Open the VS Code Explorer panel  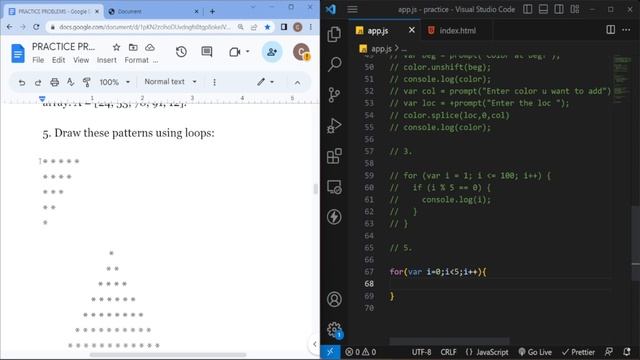pyautogui.click(x=334, y=34)
